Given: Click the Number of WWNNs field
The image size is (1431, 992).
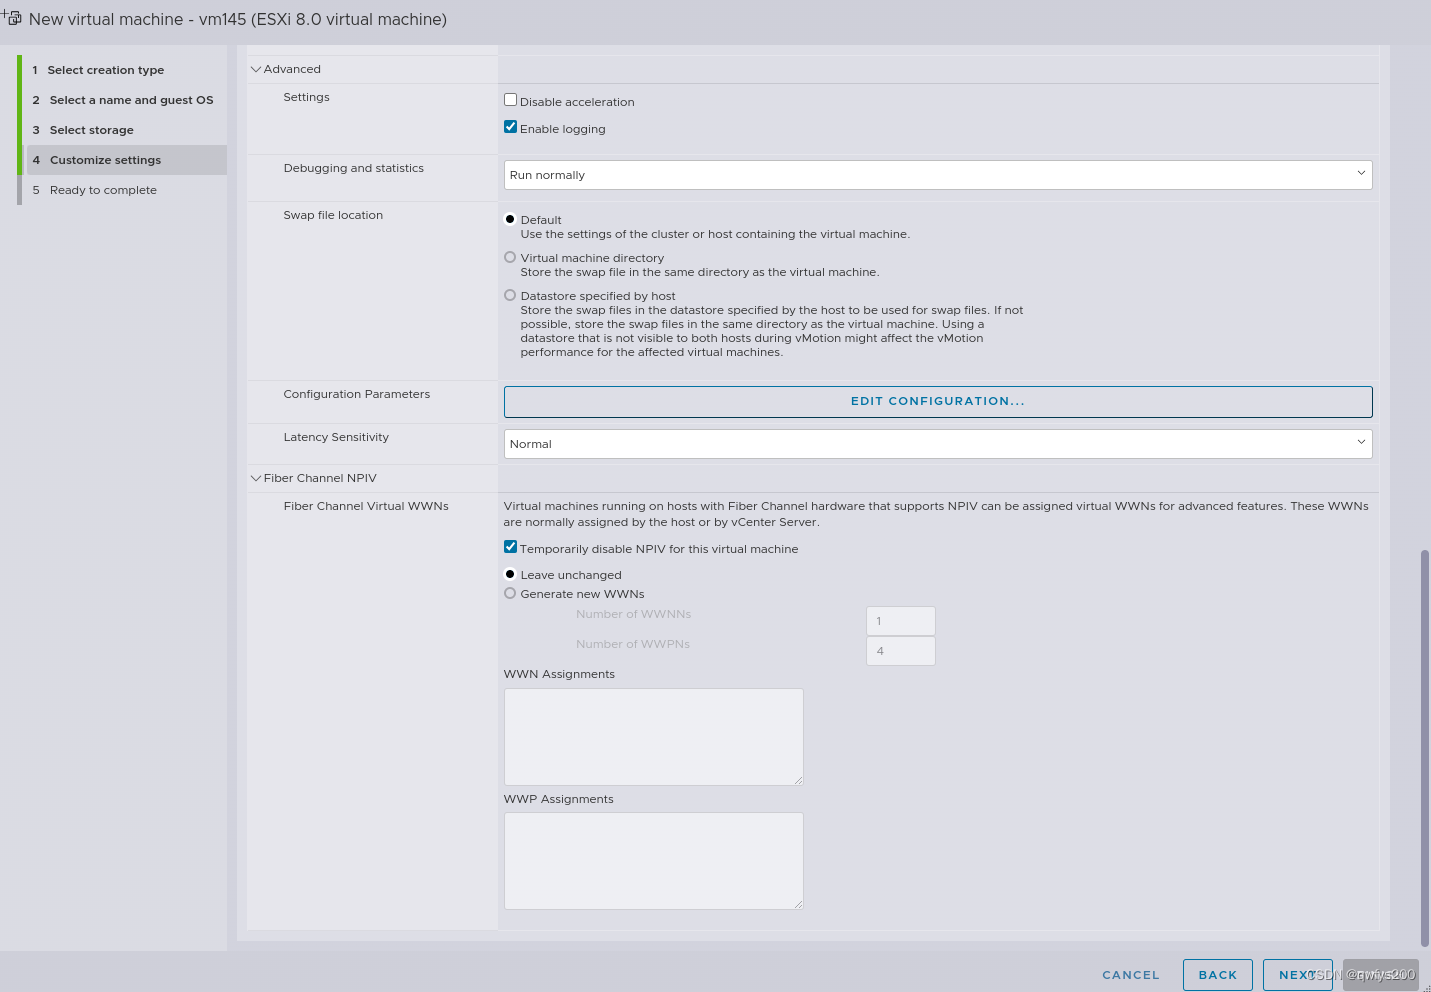Looking at the screenshot, I should click(x=900, y=621).
